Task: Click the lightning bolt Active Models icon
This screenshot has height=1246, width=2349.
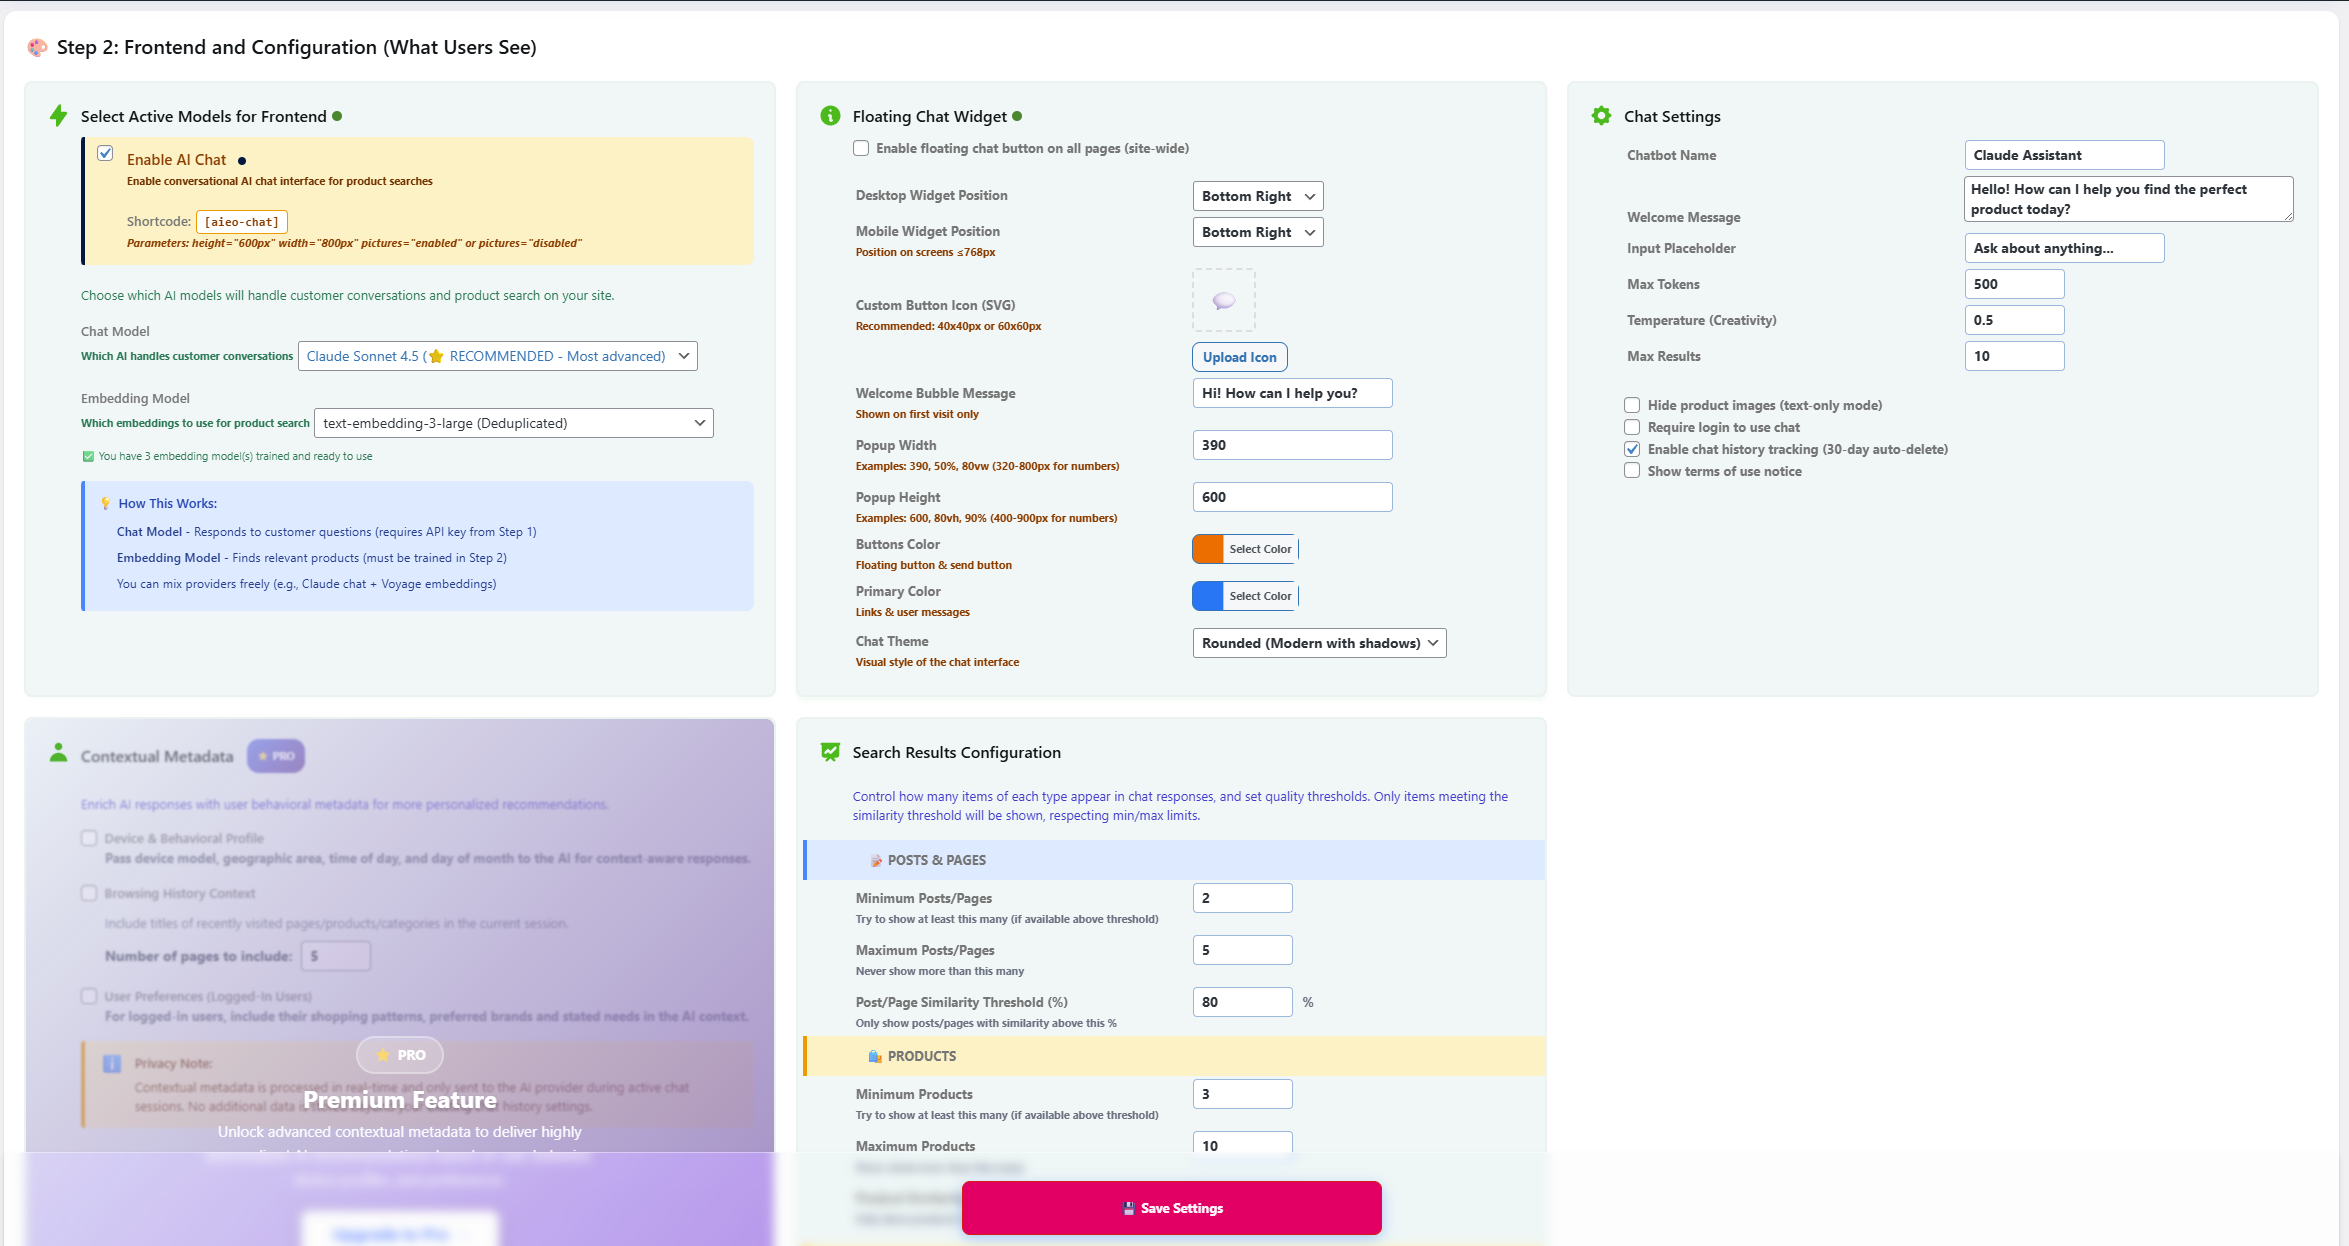Action: [58, 116]
